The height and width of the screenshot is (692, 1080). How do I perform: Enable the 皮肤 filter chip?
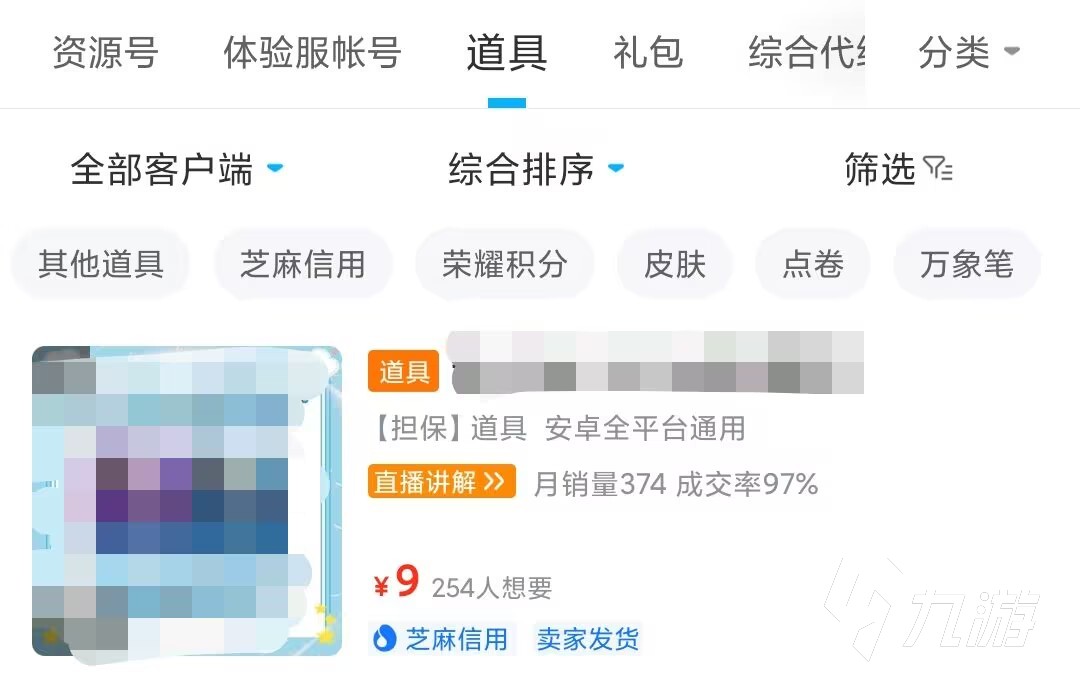point(675,264)
